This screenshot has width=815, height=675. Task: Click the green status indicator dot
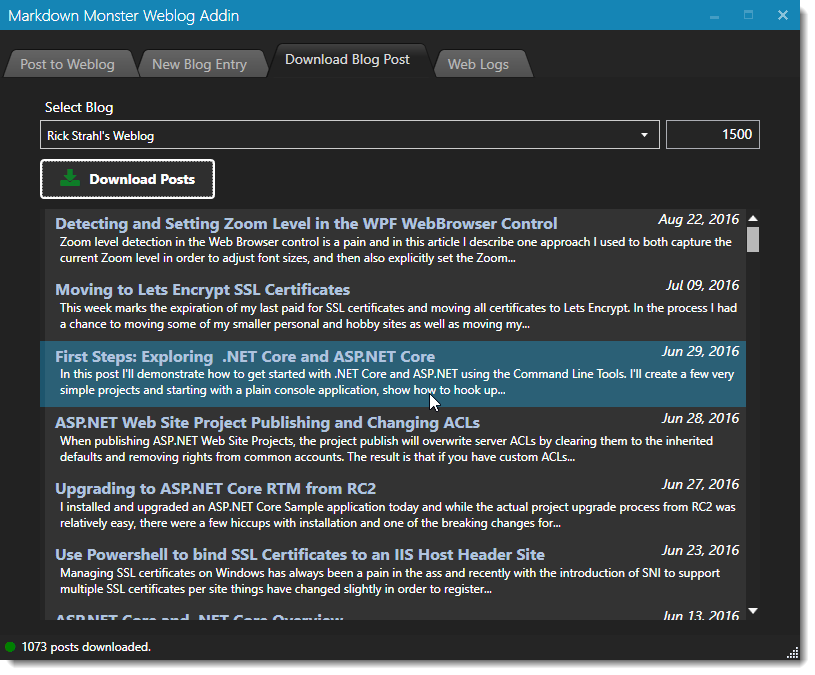coord(10,647)
